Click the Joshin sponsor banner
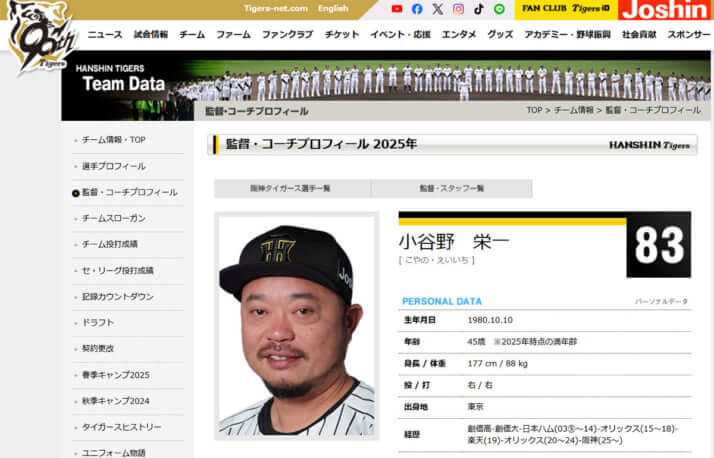Image resolution: width=714 pixels, height=458 pixels. (x=666, y=10)
